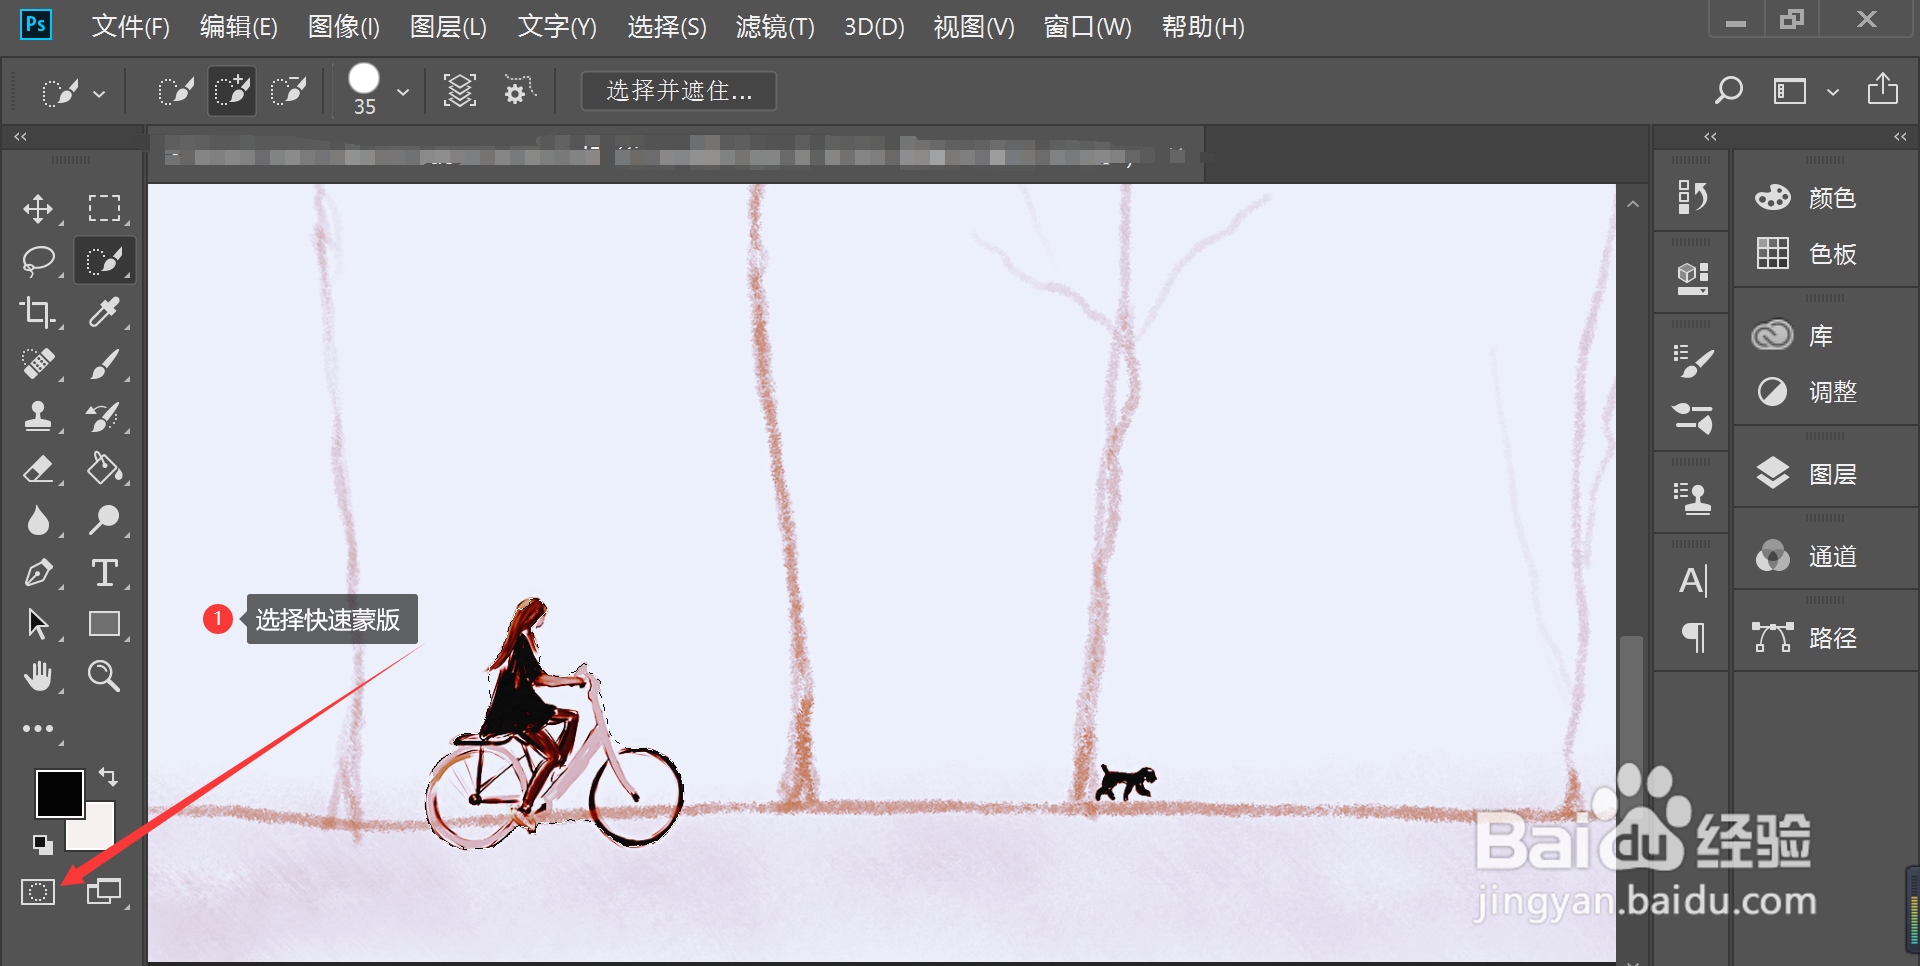
Task: Open the 路径 Paths panel
Action: point(1806,638)
